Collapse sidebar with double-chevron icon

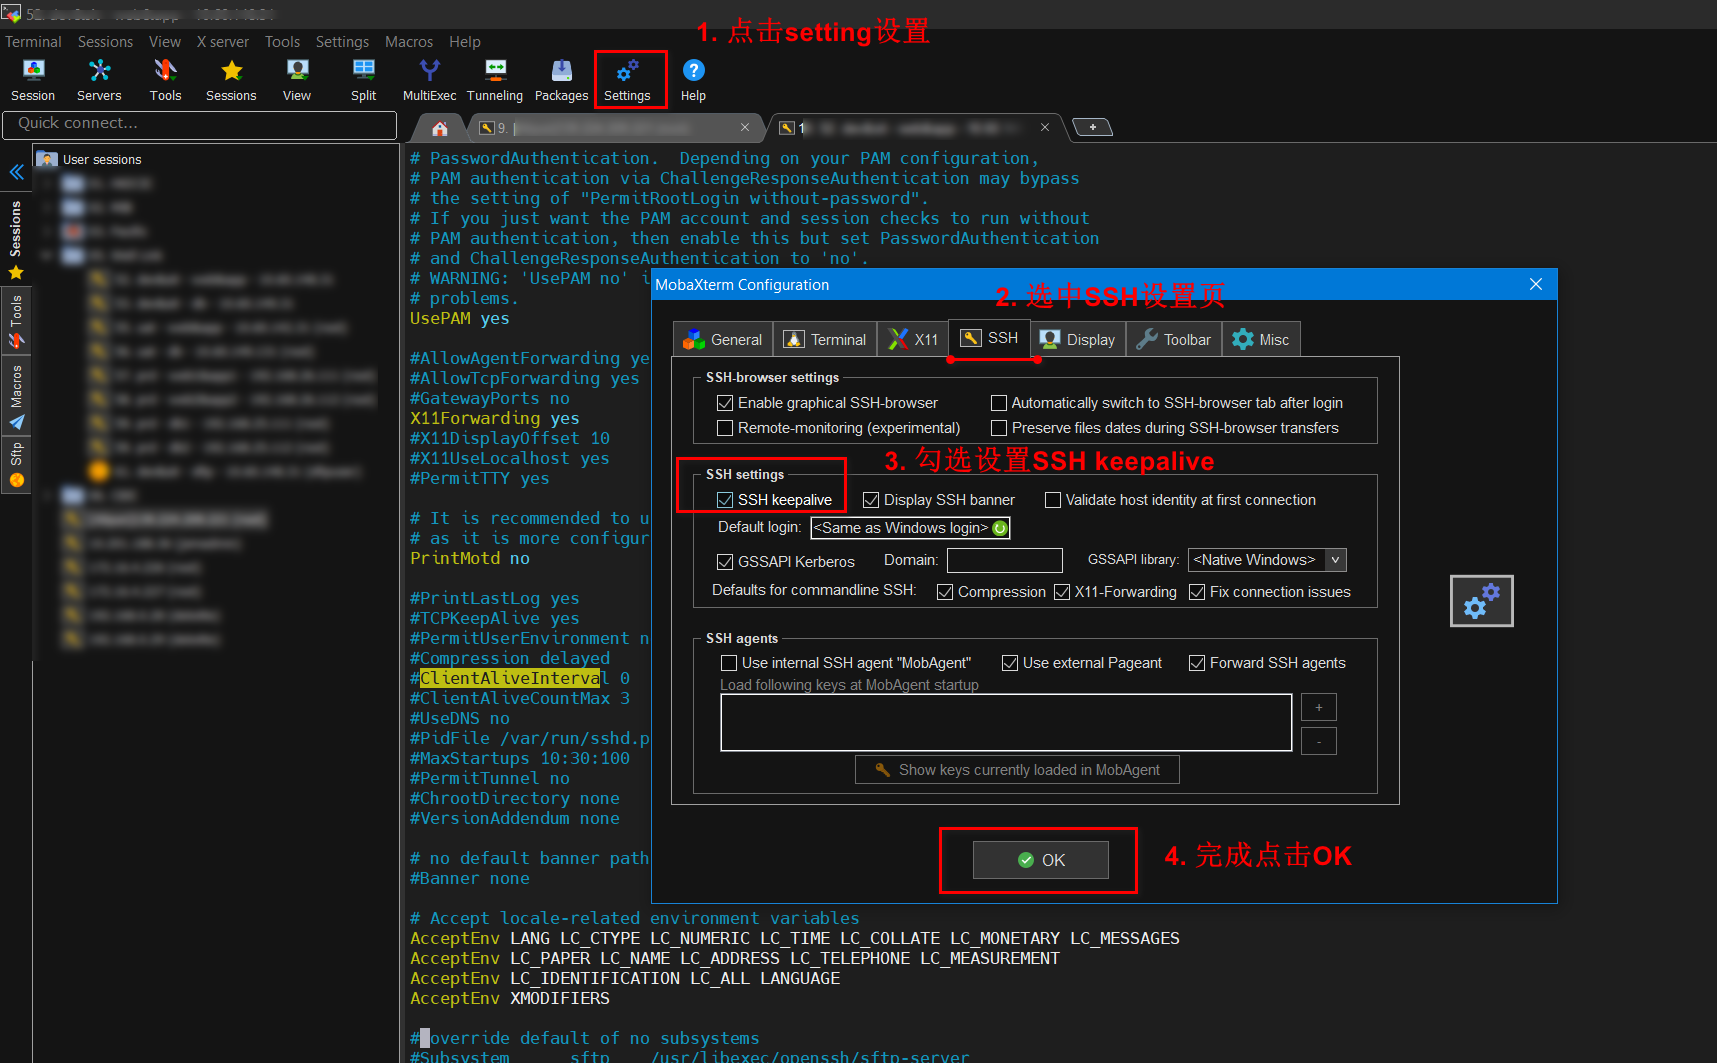click(17, 172)
